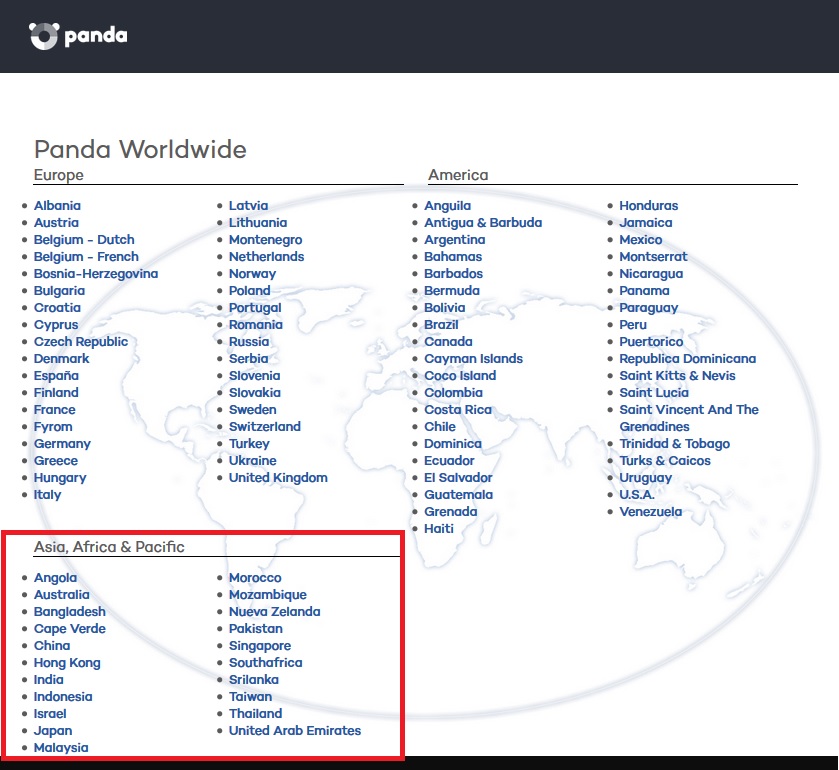Select the Bermuda link
The height and width of the screenshot is (770, 839).
(x=452, y=291)
